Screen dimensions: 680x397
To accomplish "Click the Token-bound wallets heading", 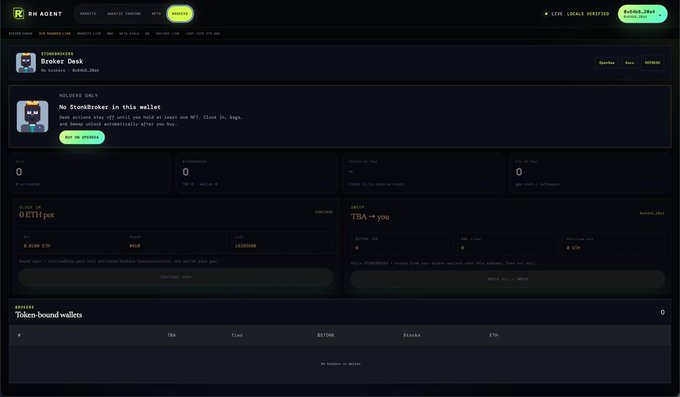I will click(x=49, y=315).
